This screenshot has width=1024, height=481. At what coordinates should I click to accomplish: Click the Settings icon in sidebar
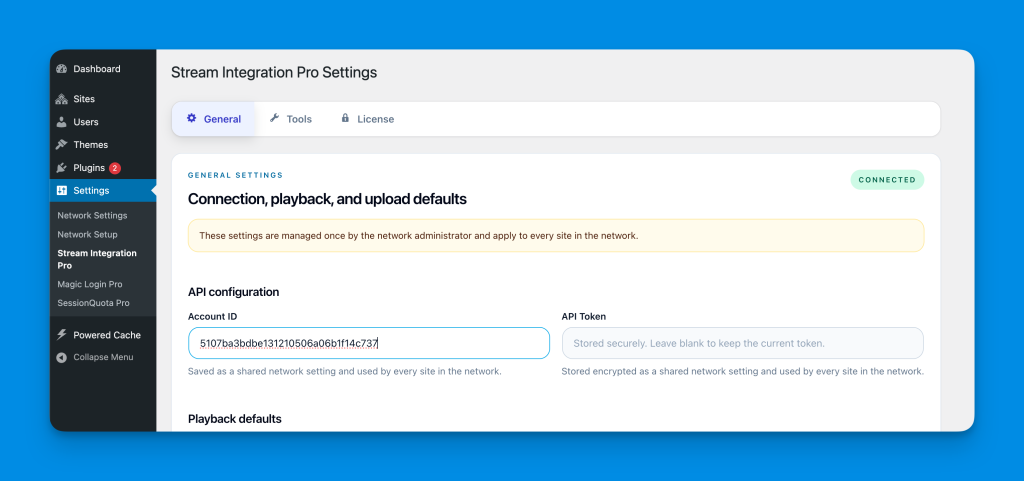tap(62, 191)
